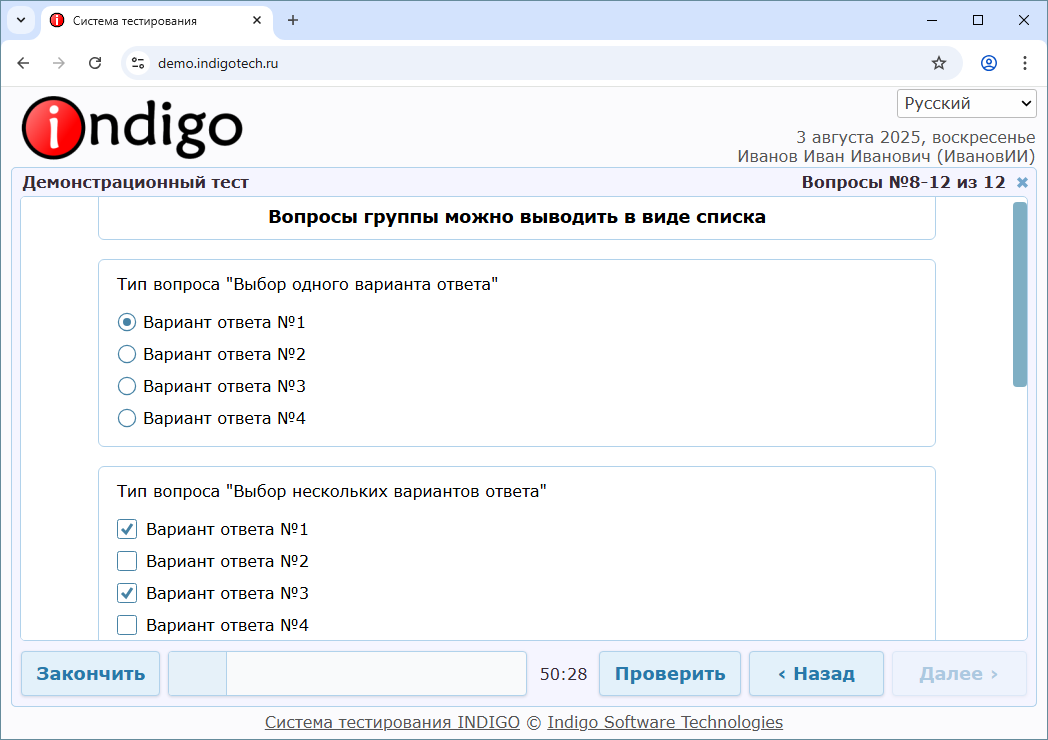1048x740 pixels.
Task: Open the Система тестирования INDIGO link
Action: [392, 723]
